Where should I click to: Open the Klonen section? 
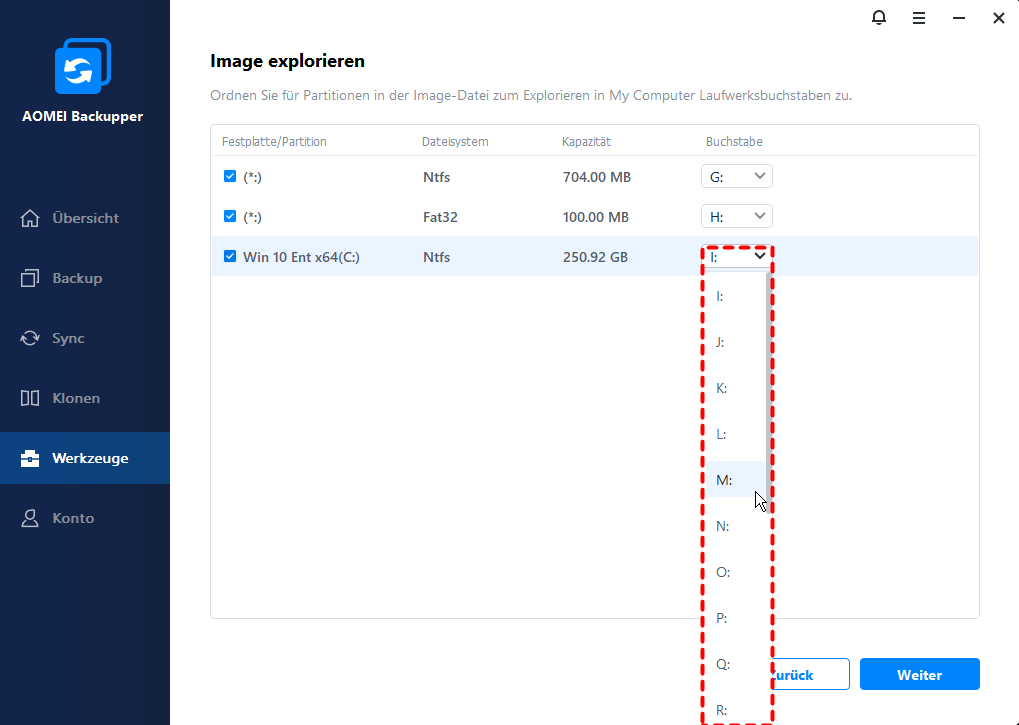(85, 398)
